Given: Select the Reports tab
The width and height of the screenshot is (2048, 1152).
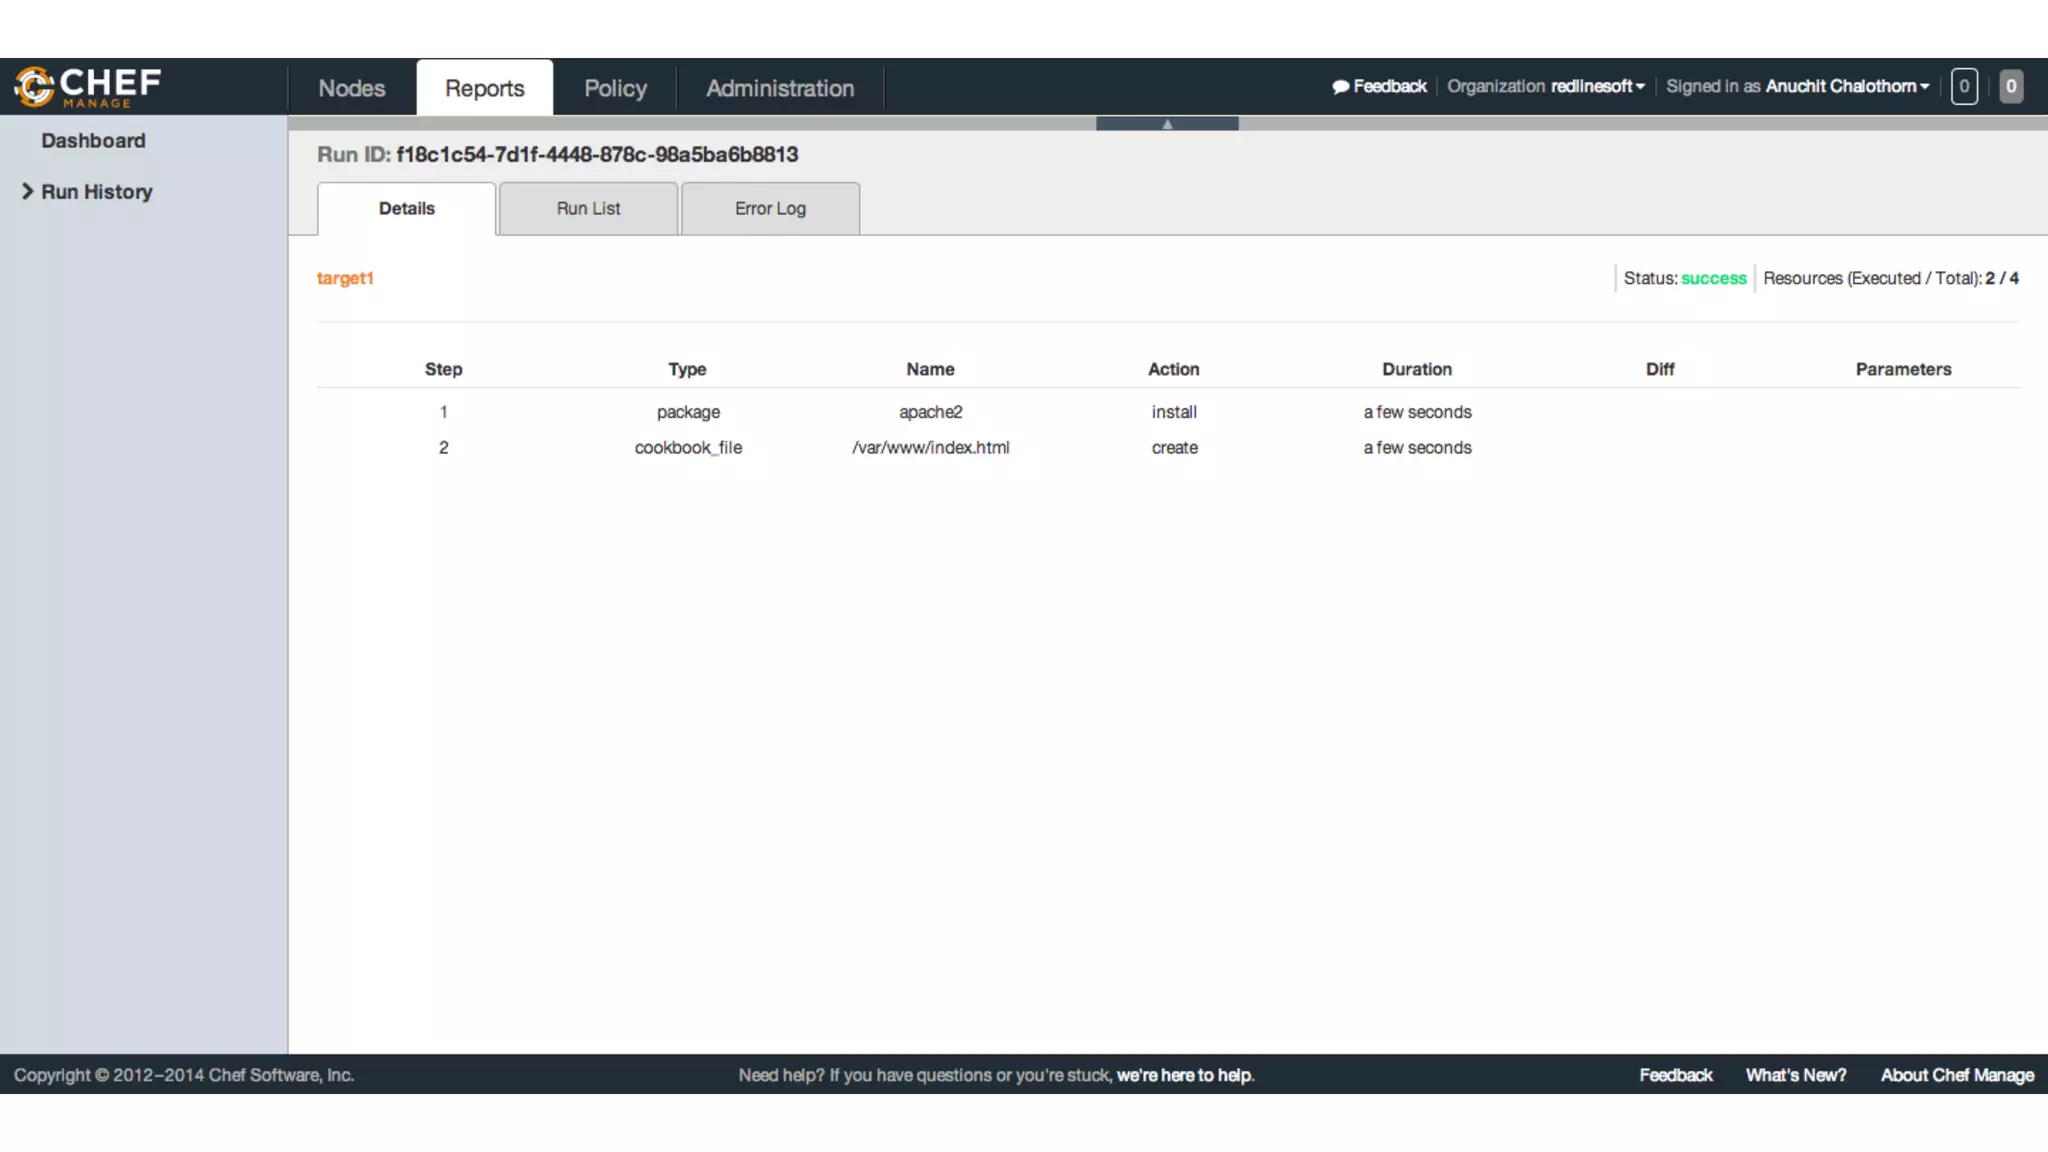Looking at the screenshot, I should pos(484,88).
